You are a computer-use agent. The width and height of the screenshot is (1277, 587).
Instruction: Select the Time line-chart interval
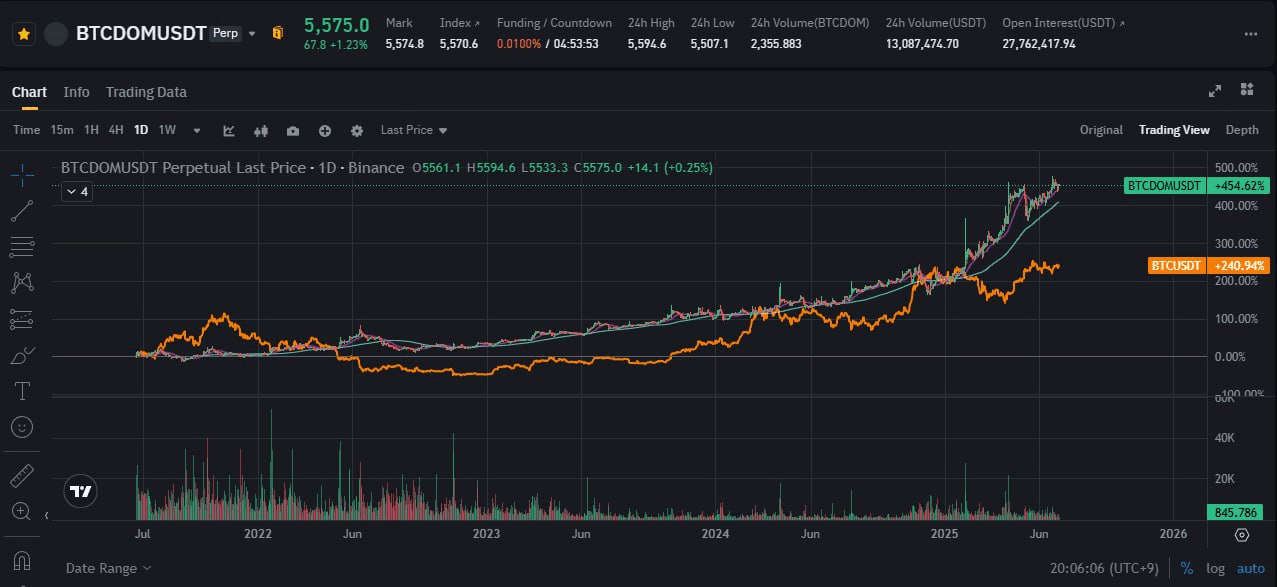click(27, 130)
